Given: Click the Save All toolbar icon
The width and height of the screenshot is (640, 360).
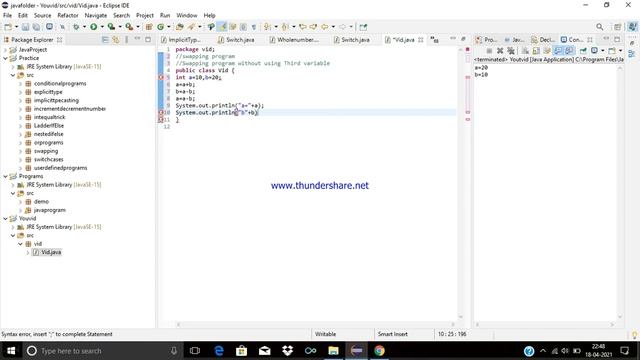Looking at the screenshot, I should pyautogui.click(x=36, y=27).
